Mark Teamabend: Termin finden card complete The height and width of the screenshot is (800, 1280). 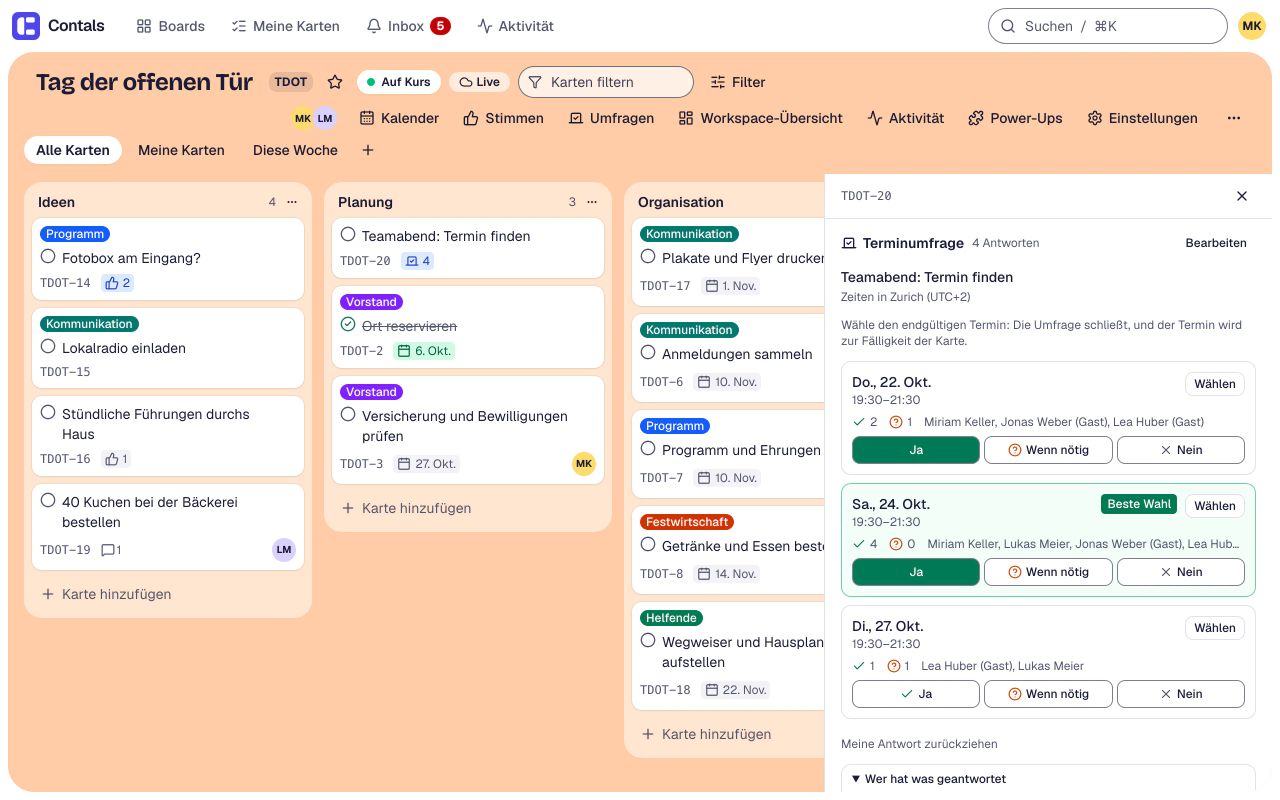click(348, 235)
